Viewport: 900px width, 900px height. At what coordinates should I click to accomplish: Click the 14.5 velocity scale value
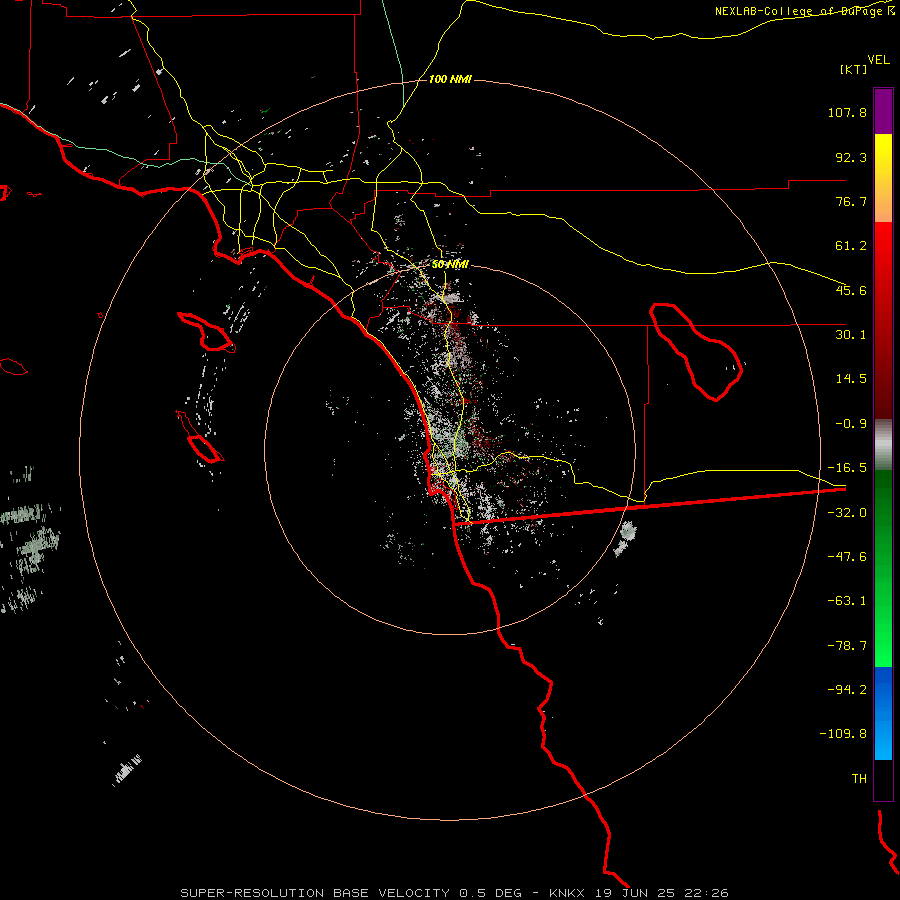[851, 379]
